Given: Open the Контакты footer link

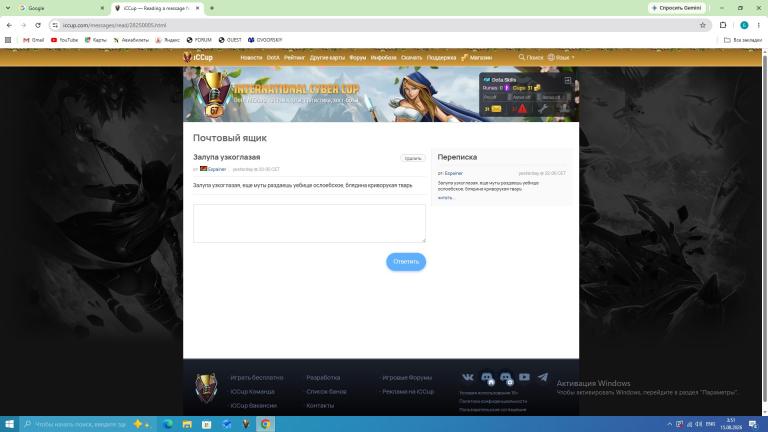Looking at the screenshot, I should (320, 406).
